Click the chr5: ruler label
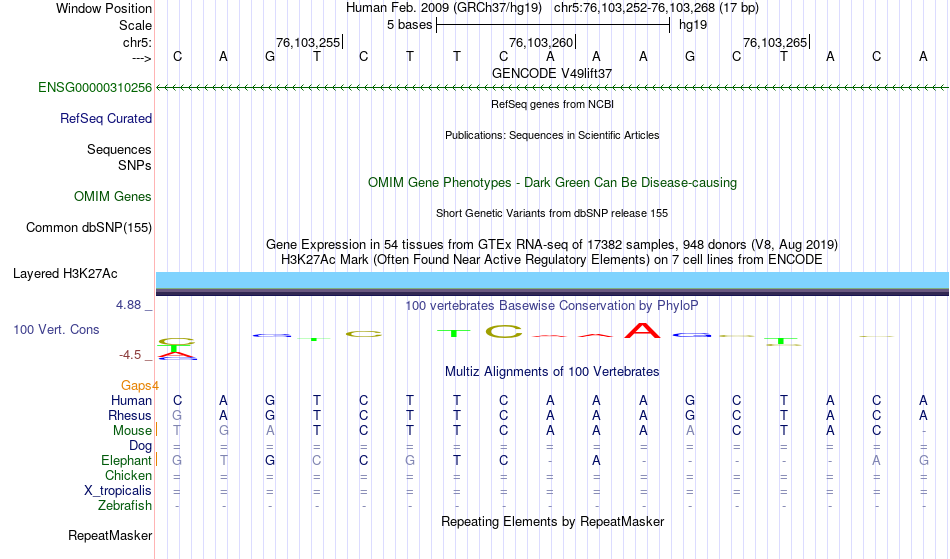This screenshot has height=559, width=950. 138,43
